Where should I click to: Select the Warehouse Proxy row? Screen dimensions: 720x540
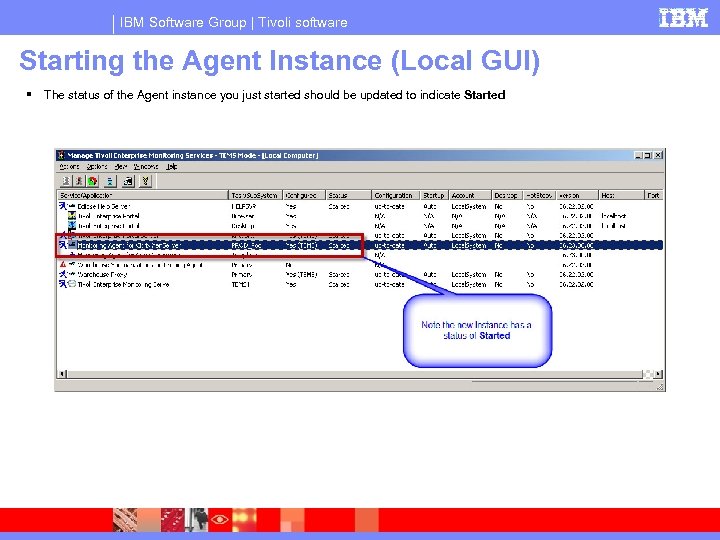360,274
